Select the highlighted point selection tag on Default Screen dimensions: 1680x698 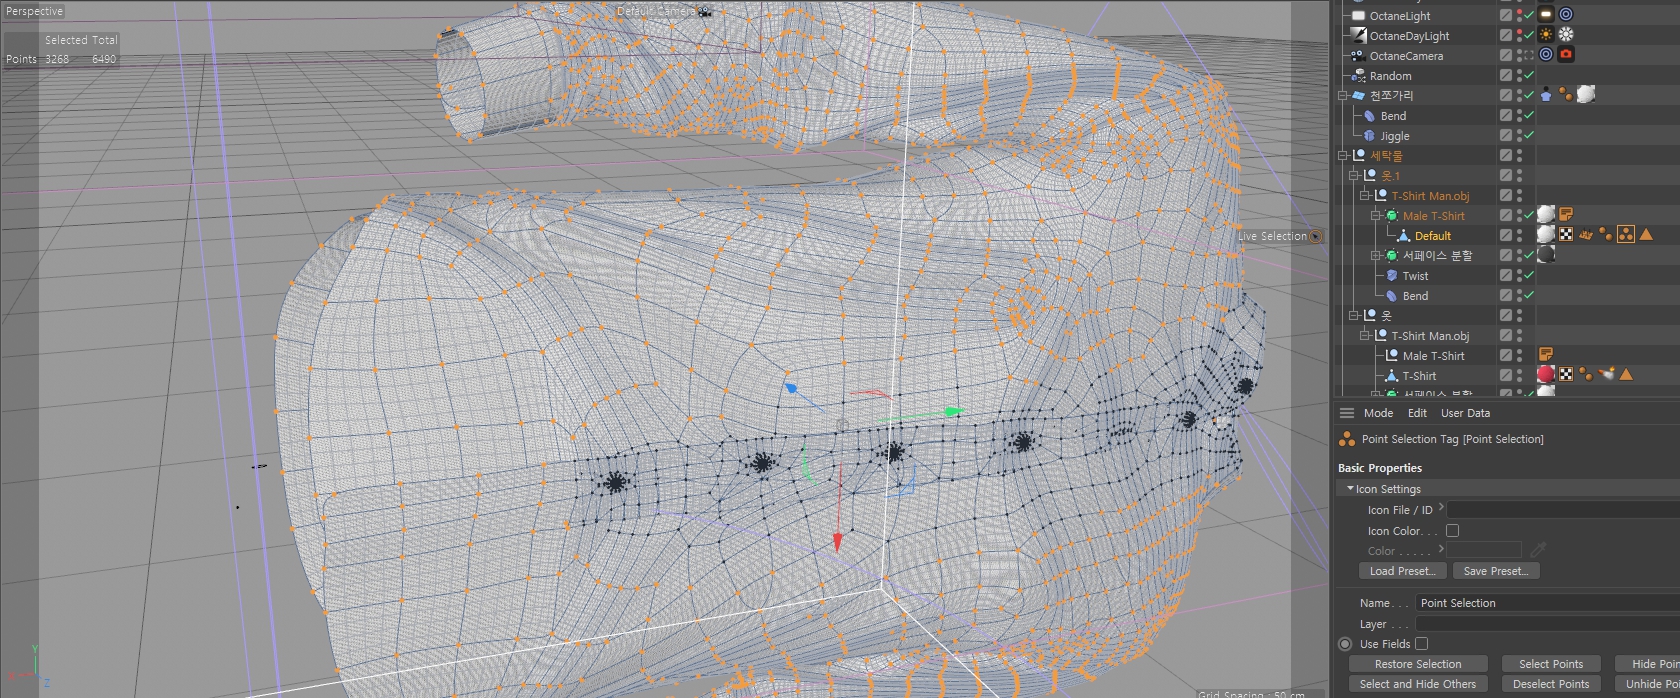1626,235
